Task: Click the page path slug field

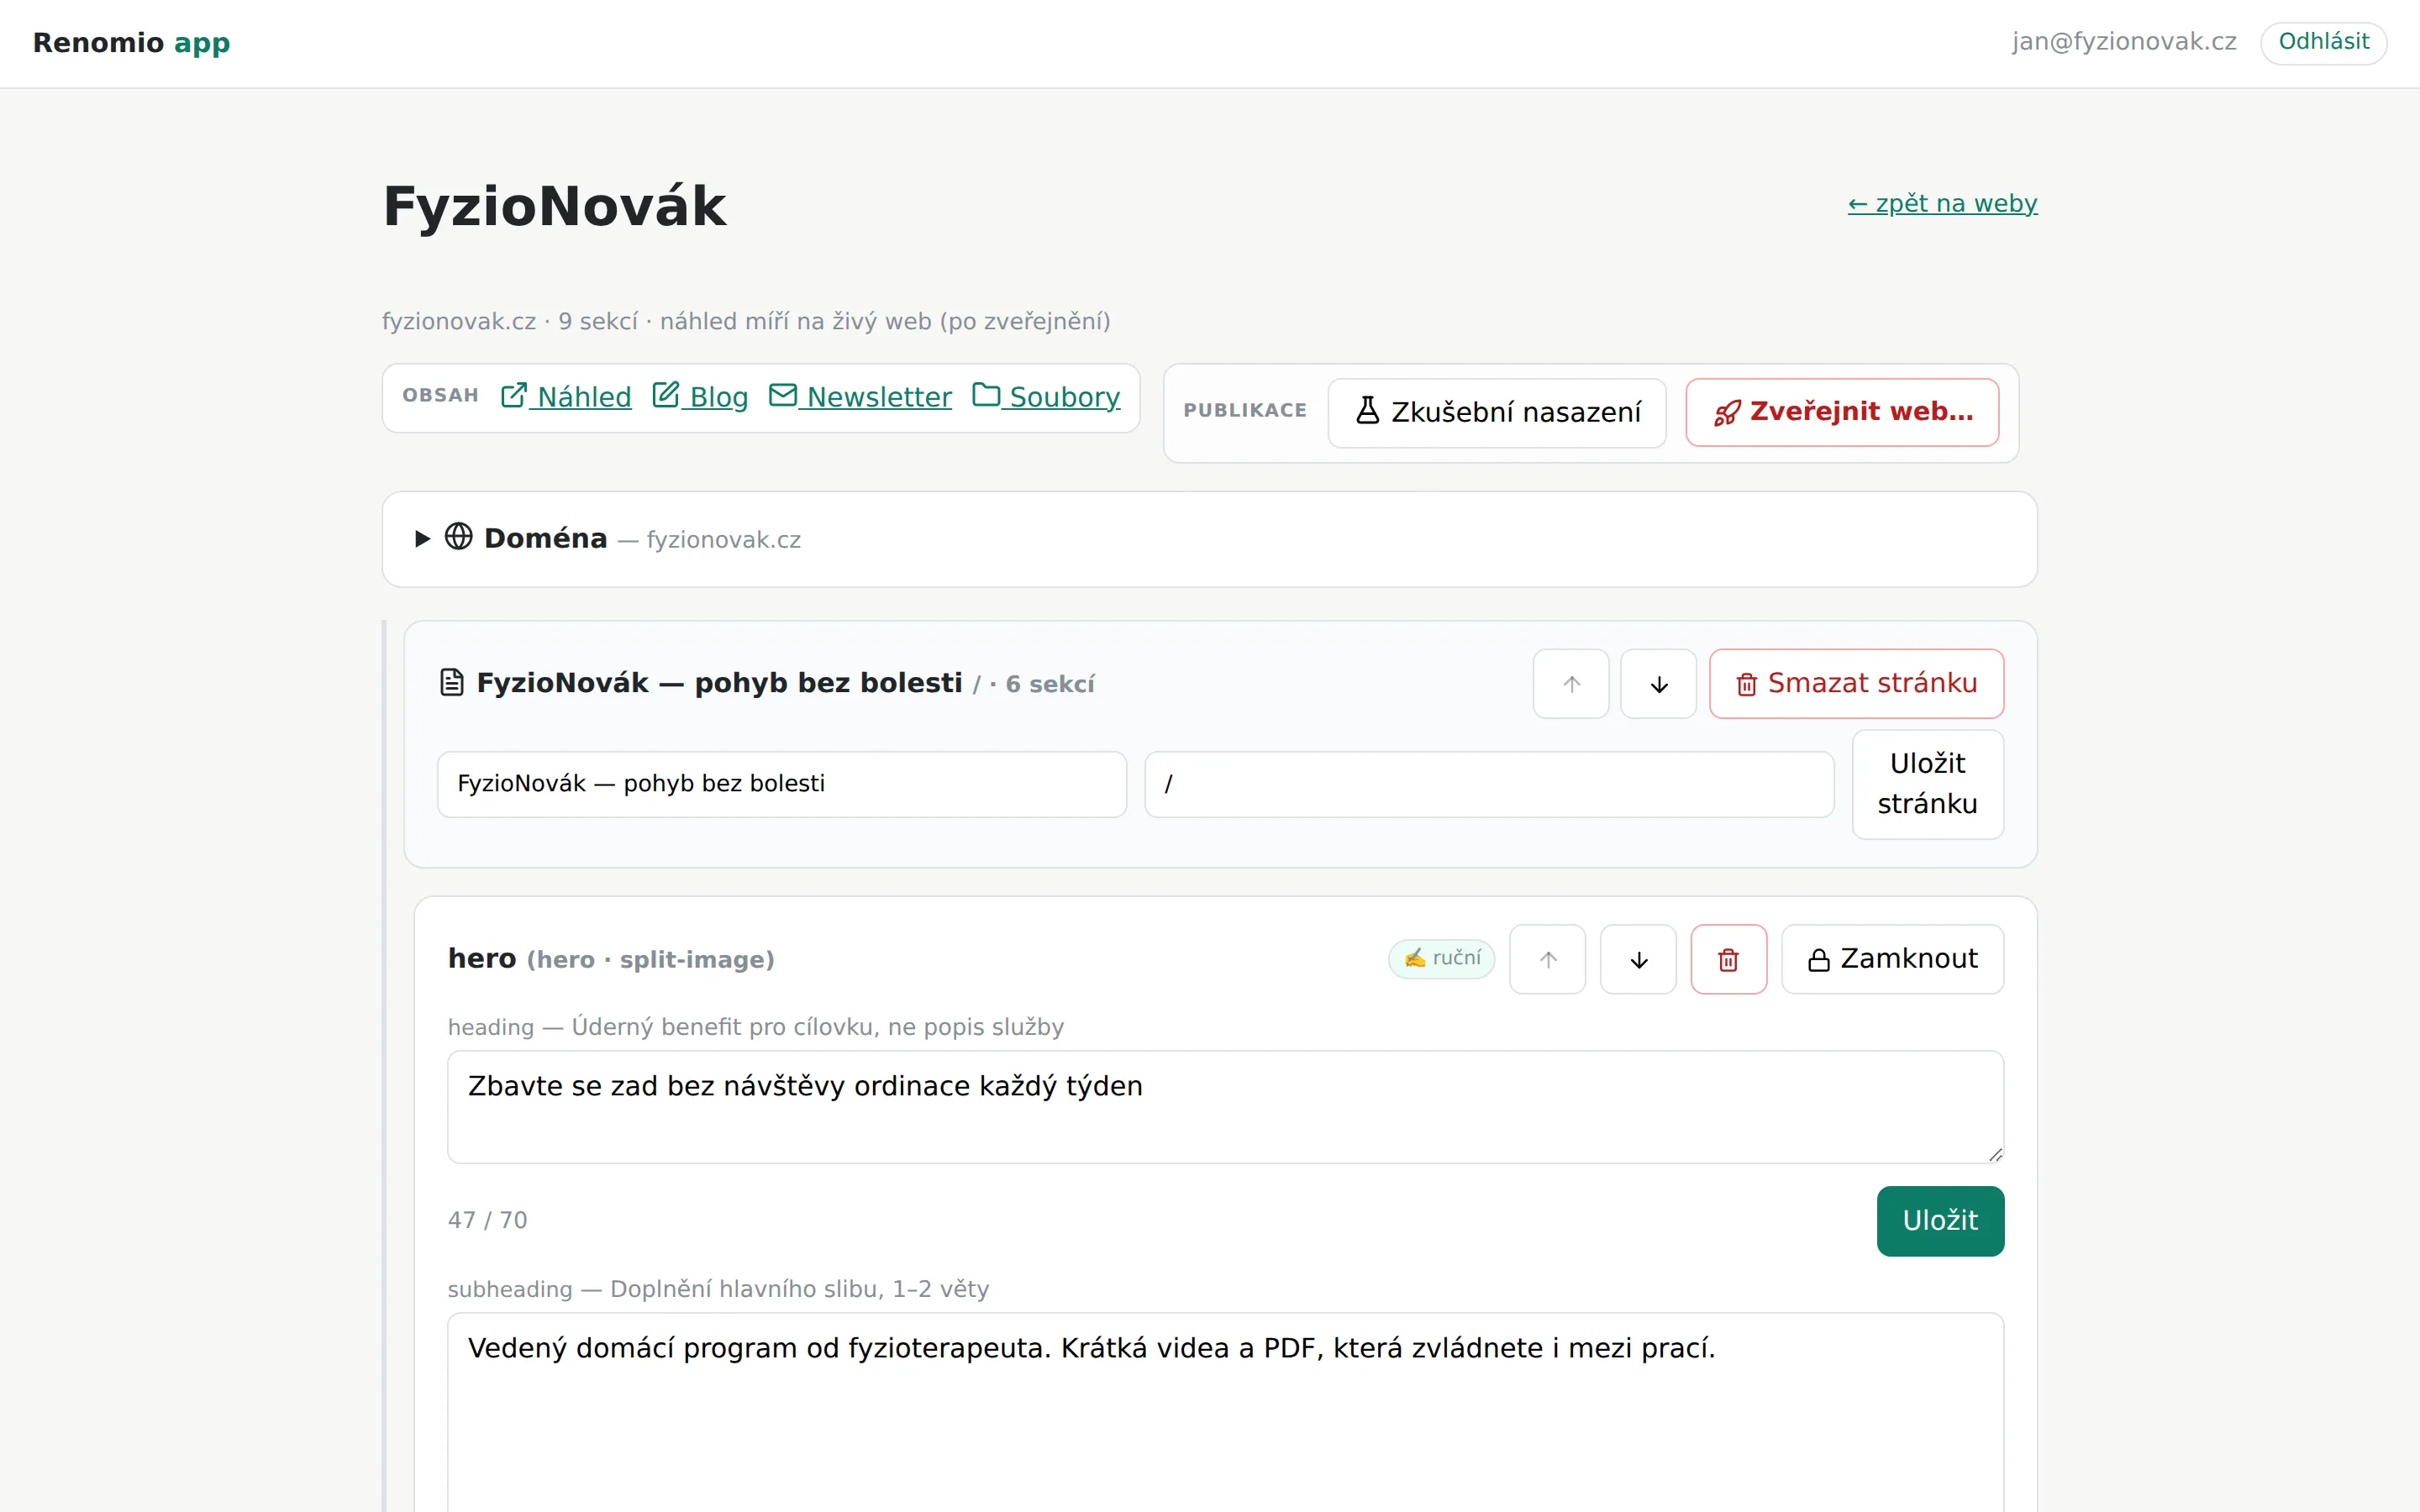Action: pos(1489,784)
